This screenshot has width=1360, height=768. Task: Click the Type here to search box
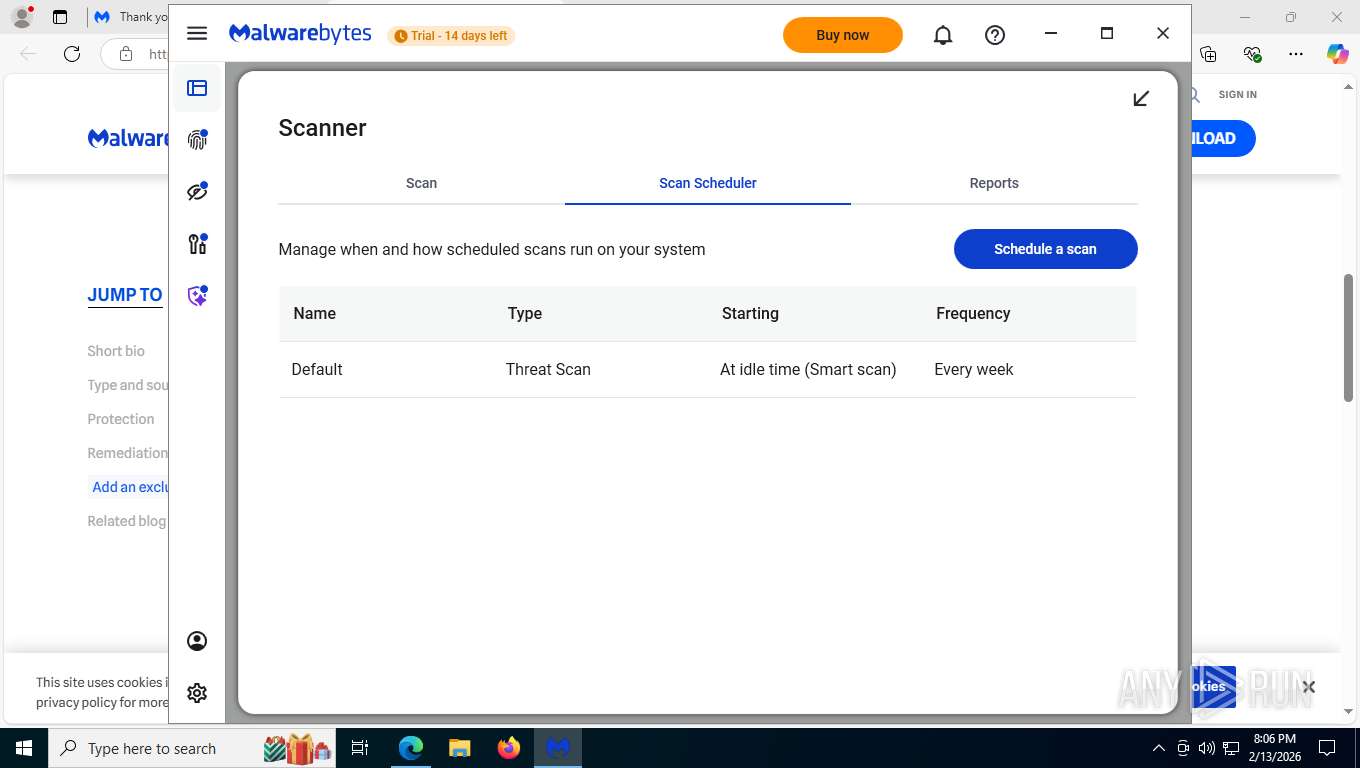[190, 748]
